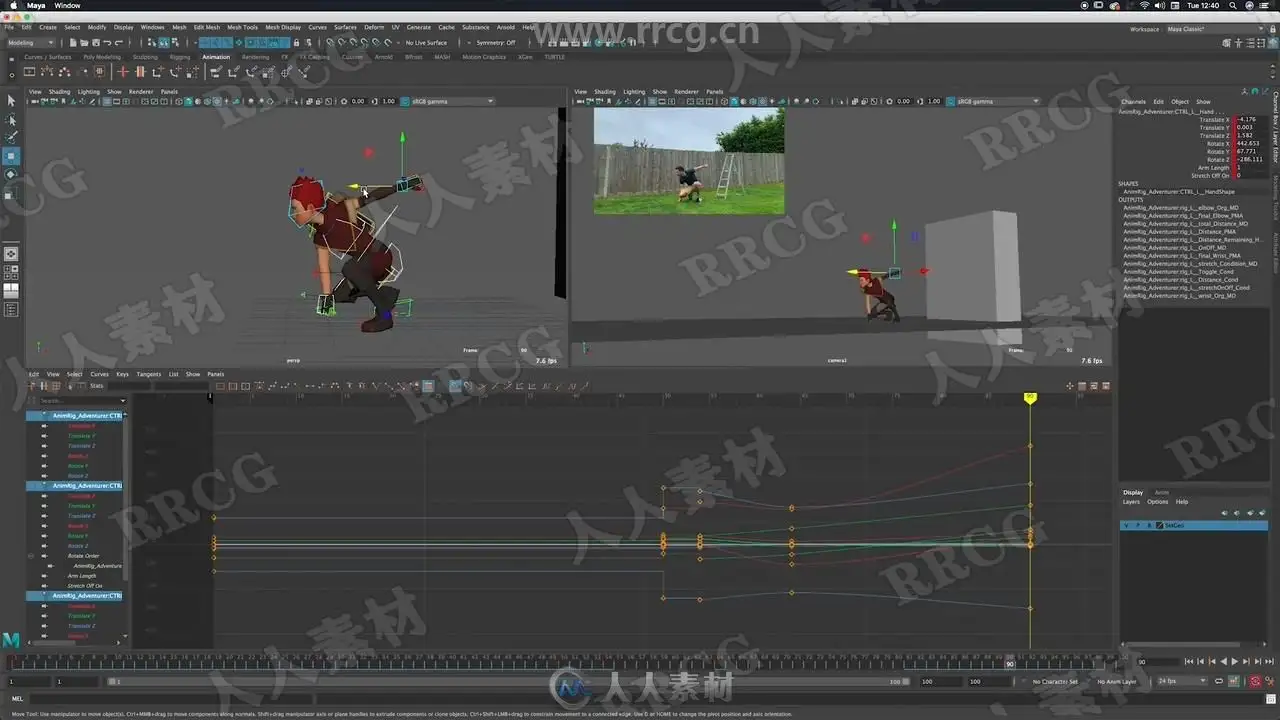Click frame 90 marker on the time slider
The width and height of the screenshot is (1280, 720).
(x=1010, y=663)
